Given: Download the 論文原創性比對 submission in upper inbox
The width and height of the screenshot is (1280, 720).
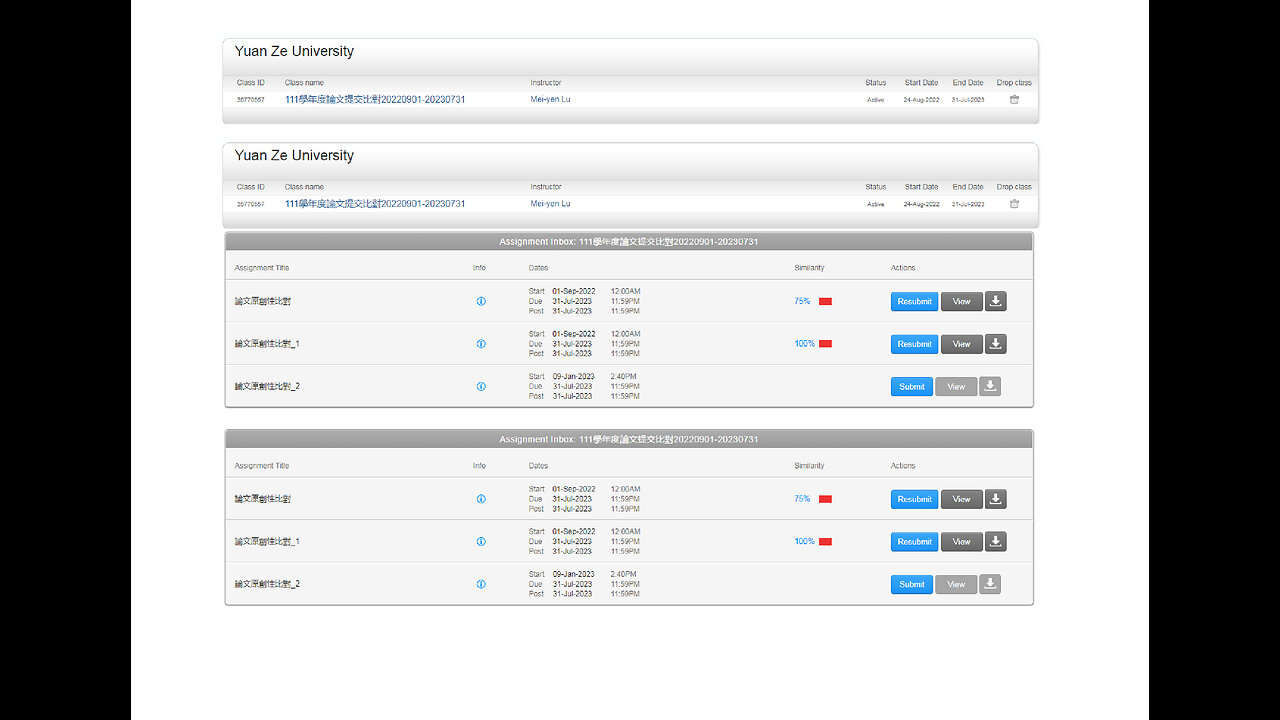Looking at the screenshot, I should [x=996, y=301].
